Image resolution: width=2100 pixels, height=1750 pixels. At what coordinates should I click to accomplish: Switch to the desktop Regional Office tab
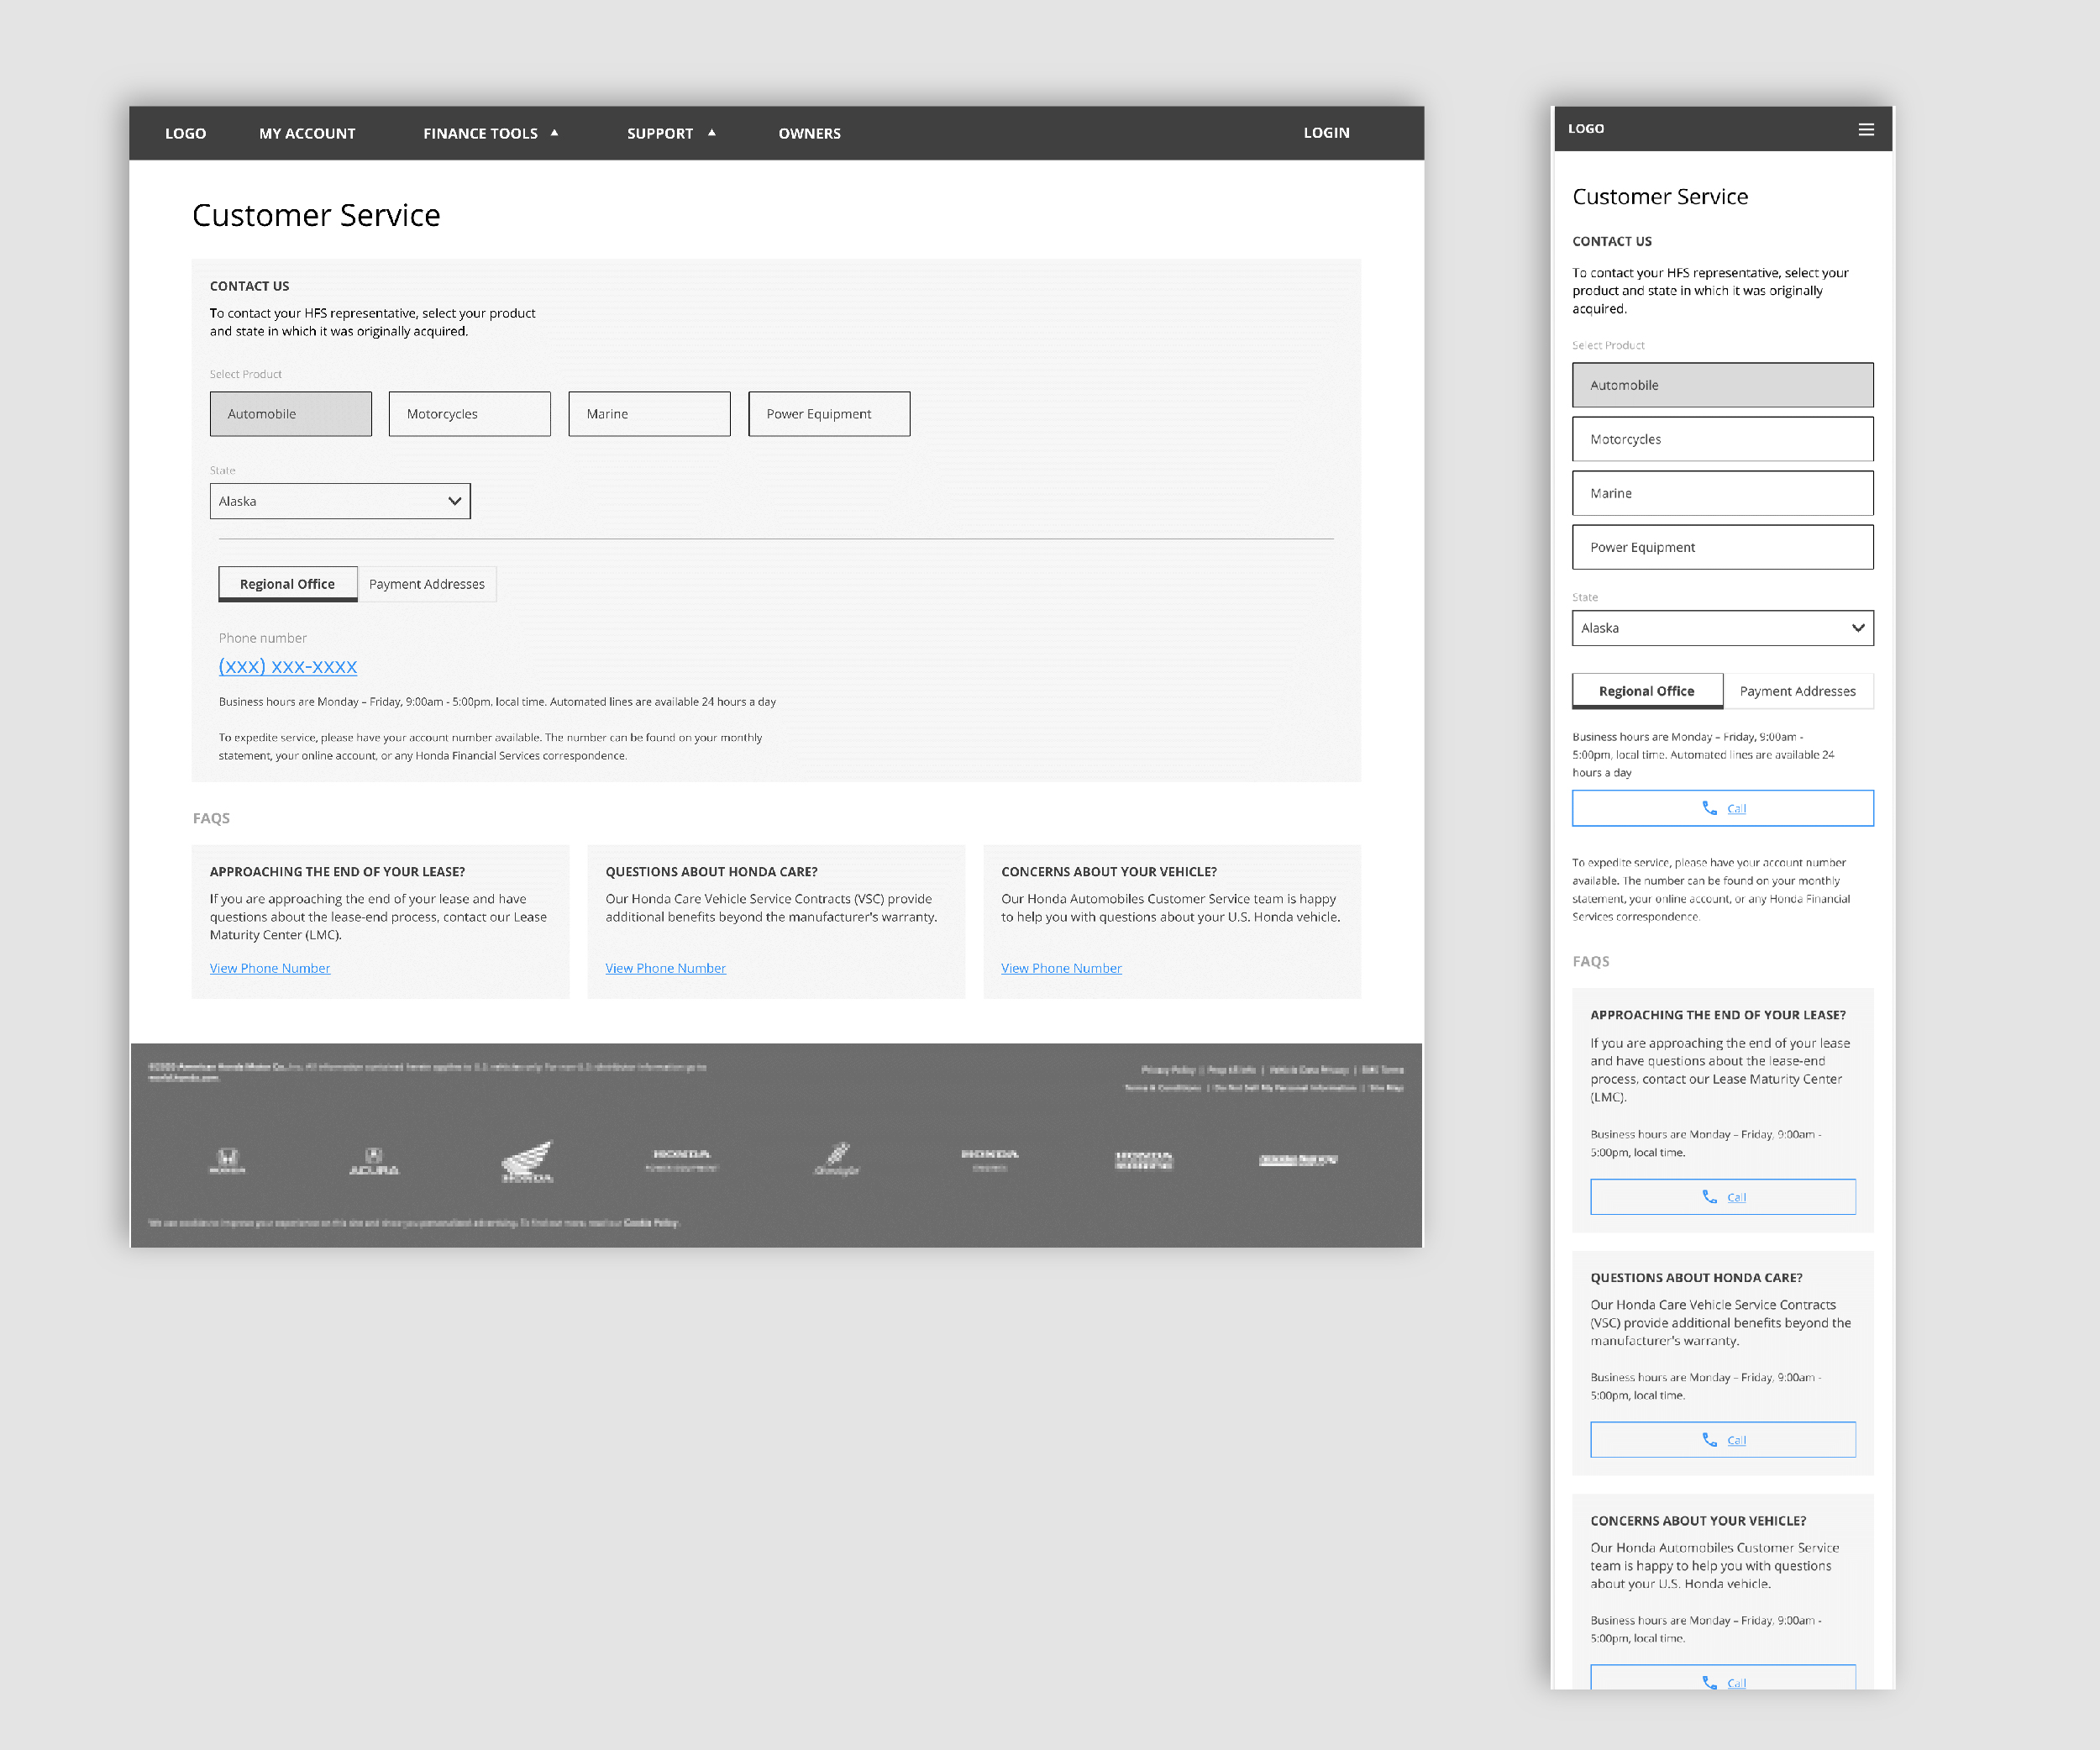coord(288,584)
